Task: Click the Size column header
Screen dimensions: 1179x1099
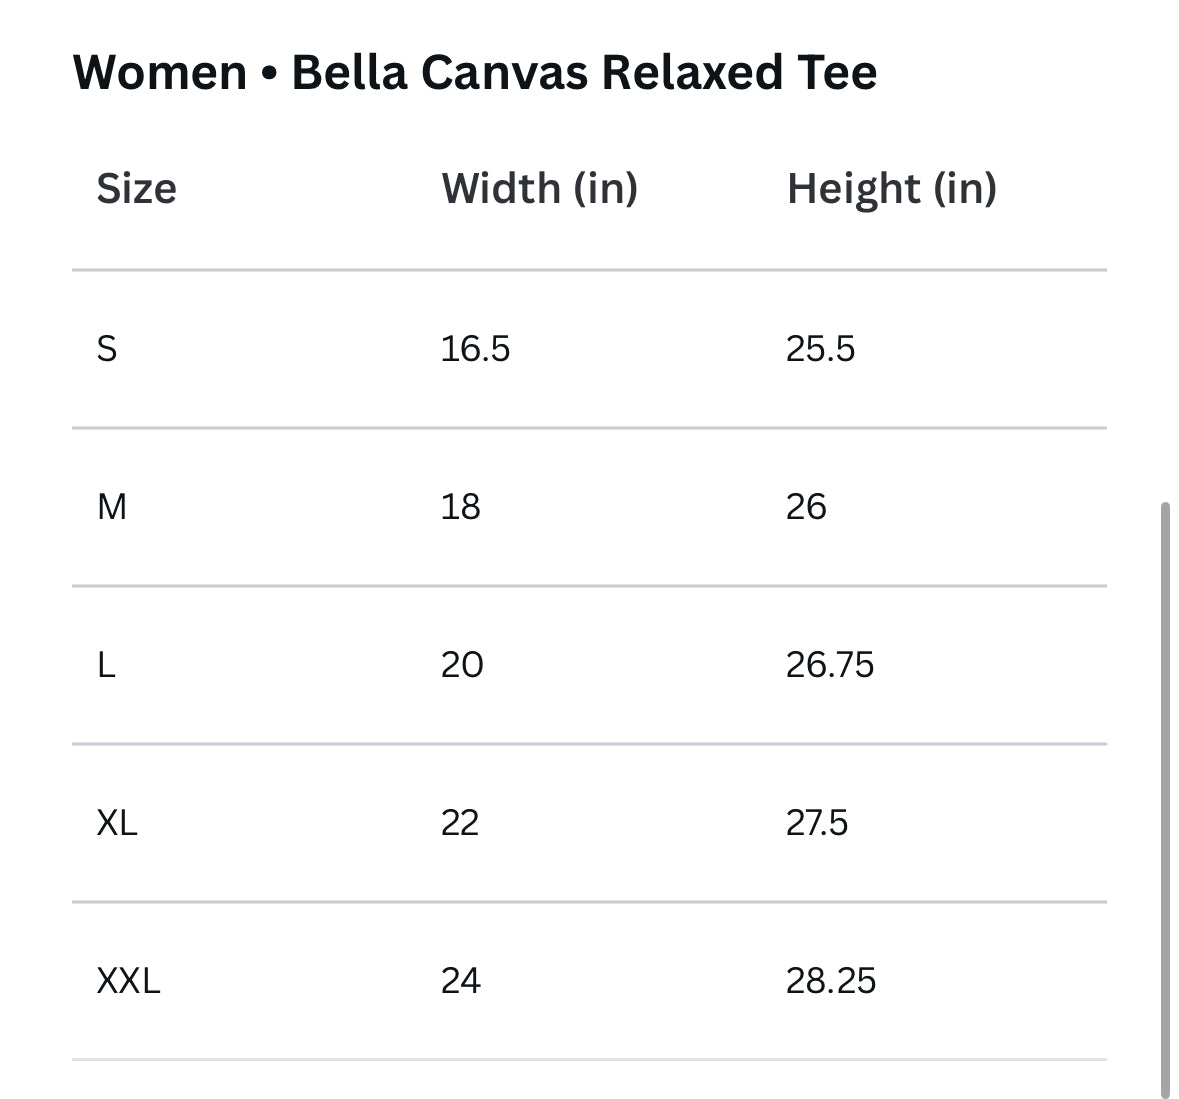Action: click(x=136, y=189)
